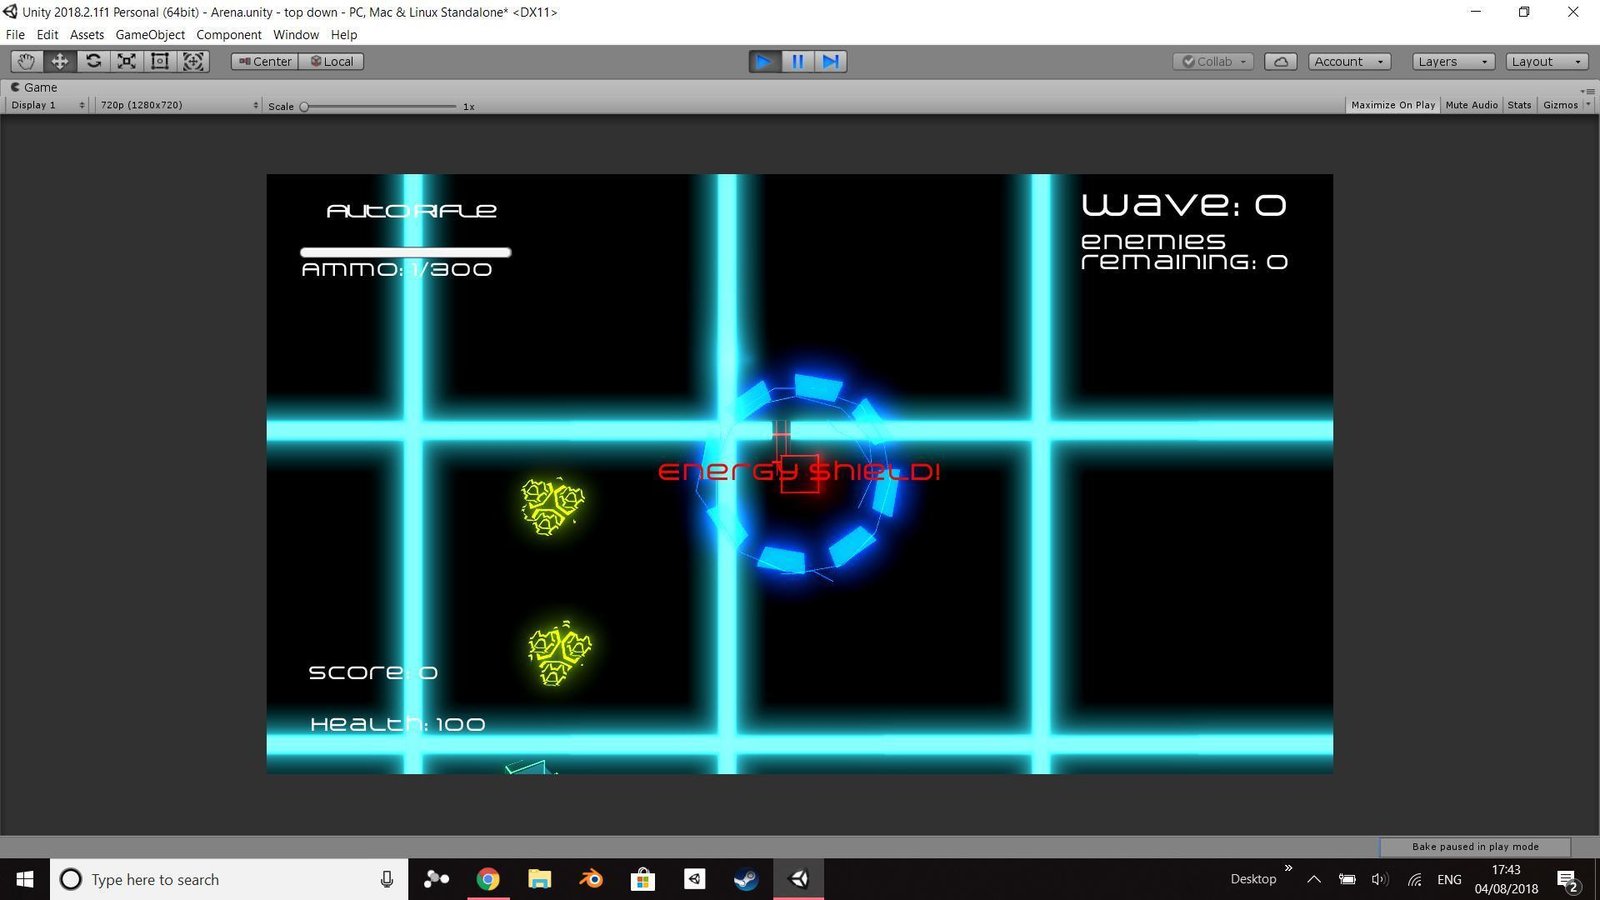1600x900 pixels.
Task: Show rendering Stats overlay
Action: [1519, 104]
